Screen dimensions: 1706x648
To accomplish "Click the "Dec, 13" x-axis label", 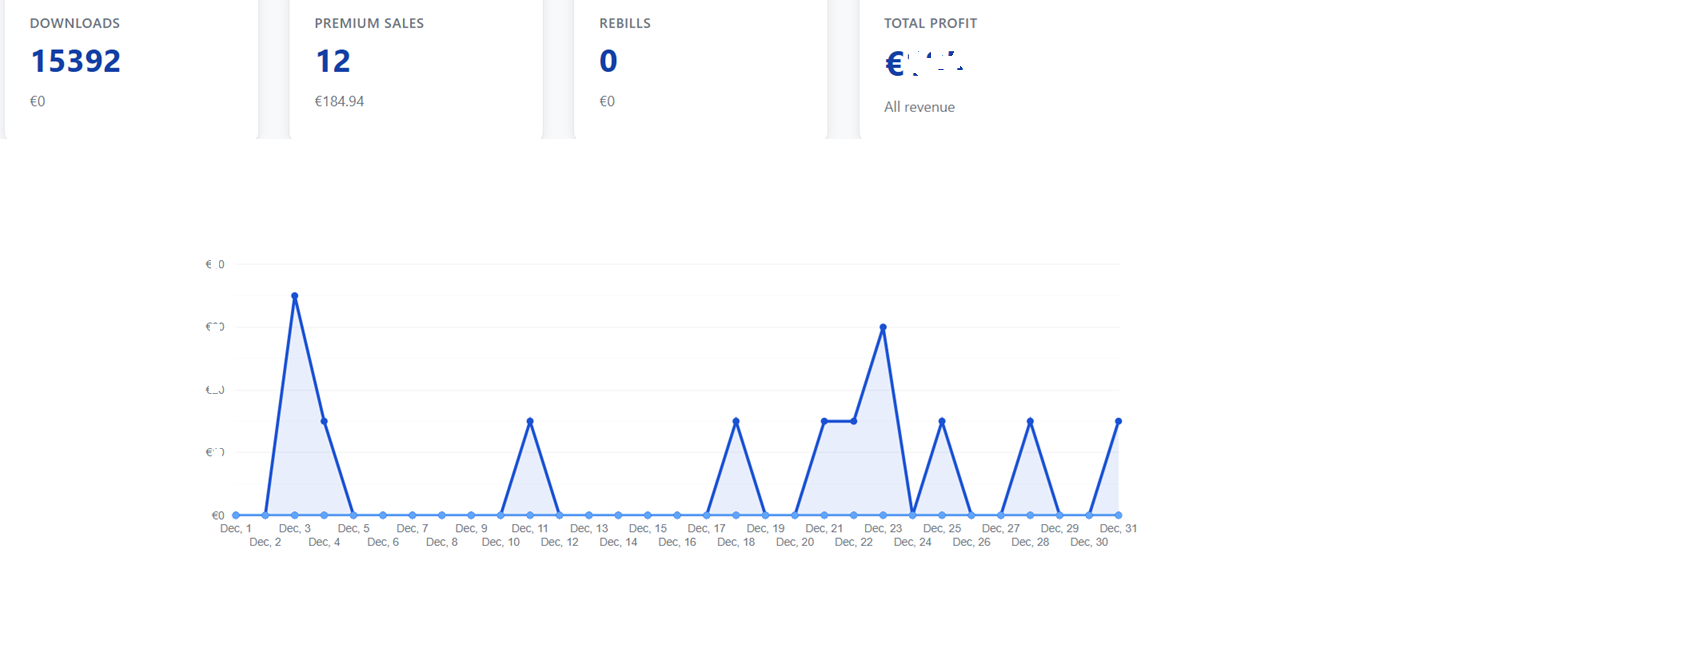I will pos(589,528).
